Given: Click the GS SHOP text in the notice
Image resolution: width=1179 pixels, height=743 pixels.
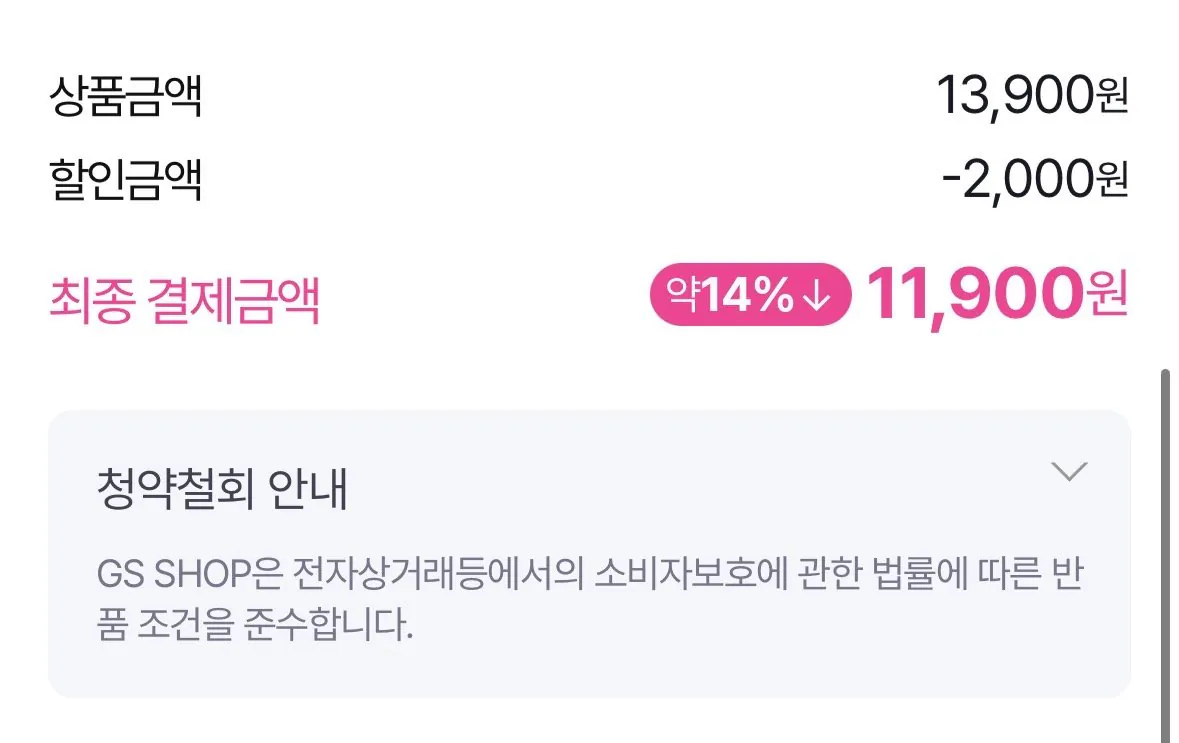Looking at the screenshot, I should click(170, 569).
